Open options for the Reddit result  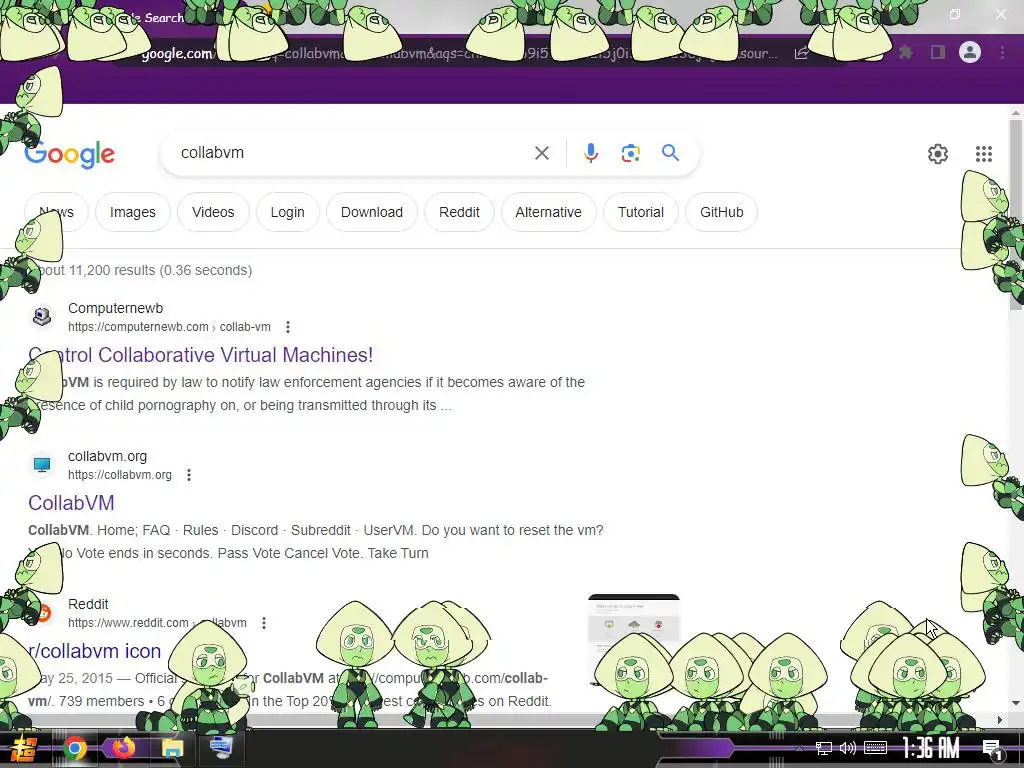(x=263, y=623)
